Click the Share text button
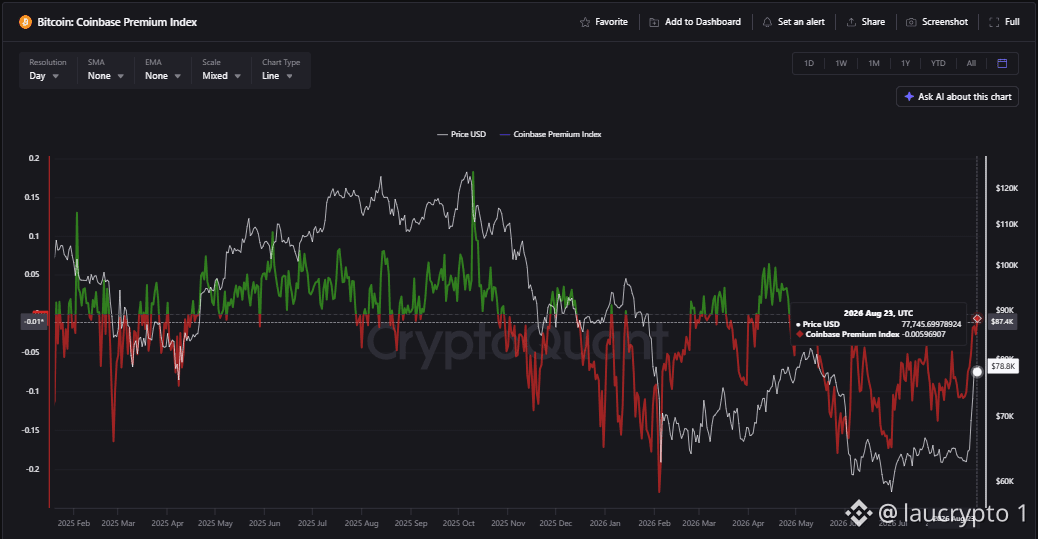 [873, 22]
